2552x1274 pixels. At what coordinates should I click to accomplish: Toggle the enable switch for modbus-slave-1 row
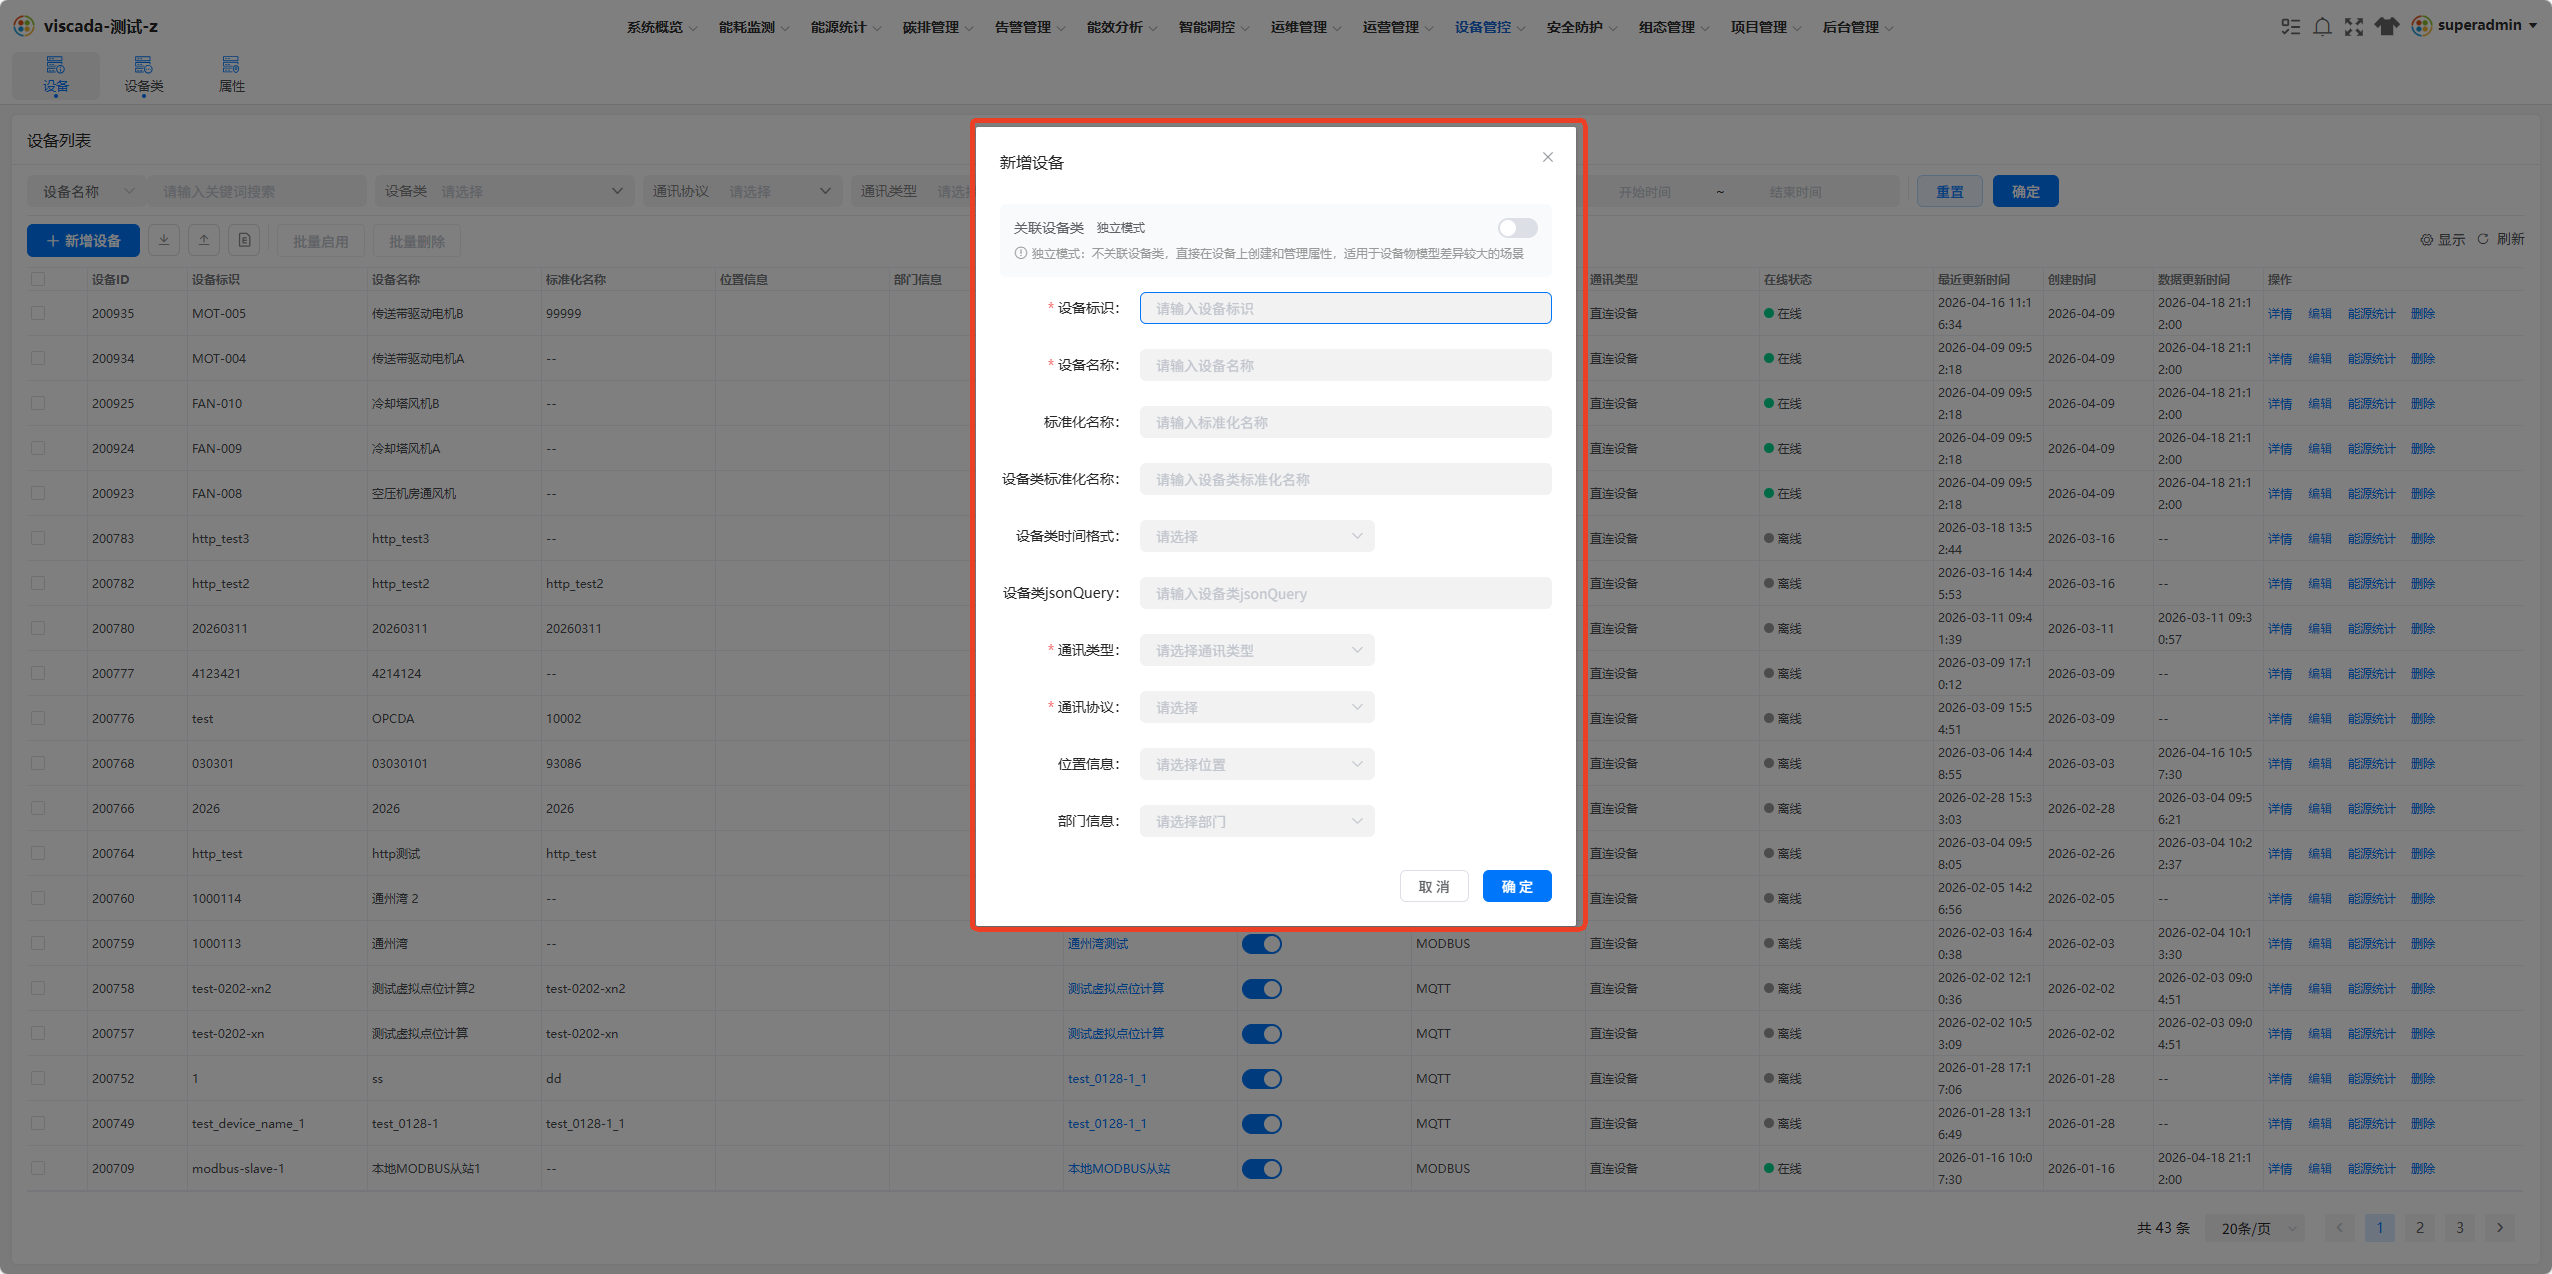pyautogui.click(x=1261, y=1168)
